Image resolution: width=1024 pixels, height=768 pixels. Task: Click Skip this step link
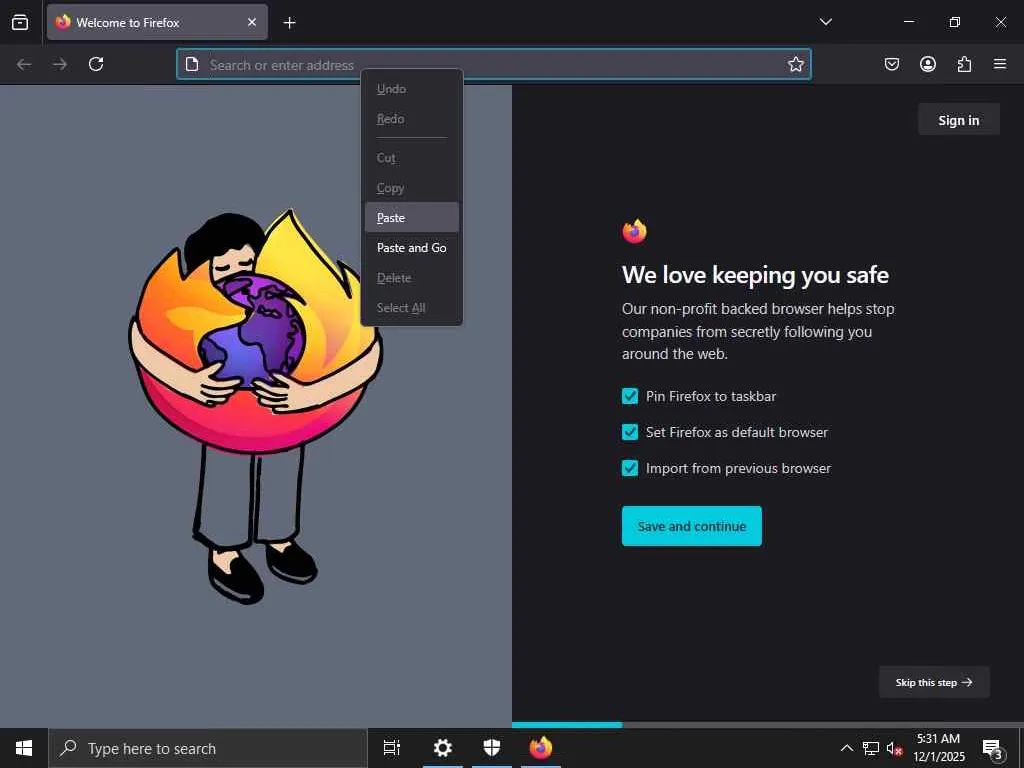click(934, 682)
